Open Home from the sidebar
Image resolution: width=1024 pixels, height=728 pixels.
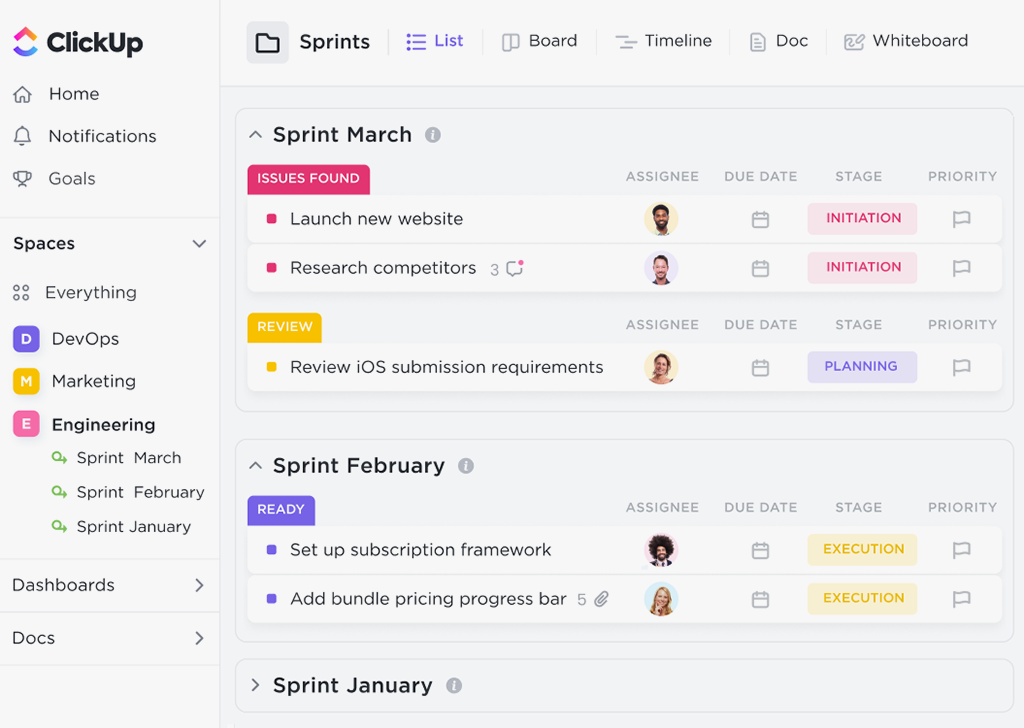point(56,94)
